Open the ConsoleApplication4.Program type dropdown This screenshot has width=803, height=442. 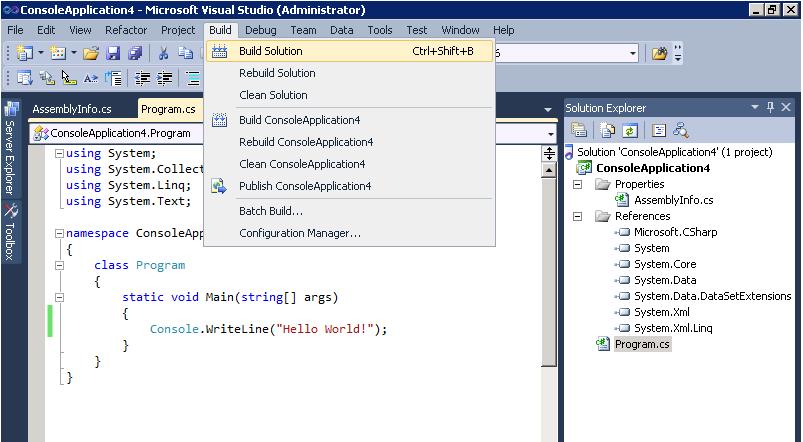(117, 134)
